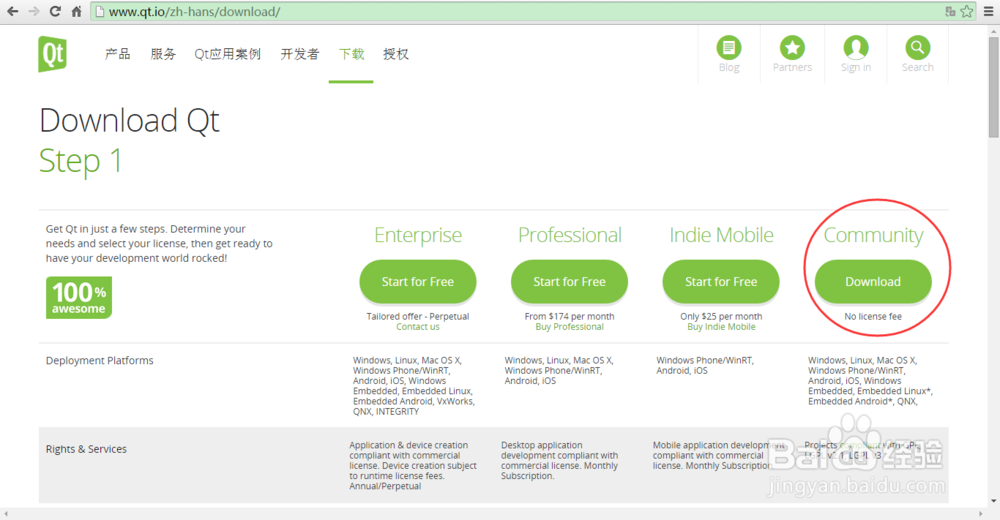Image resolution: width=1000 pixels, height=520 pixels.
Task: Reload the page with the refresh icon
Action: (x=55, y=11)
